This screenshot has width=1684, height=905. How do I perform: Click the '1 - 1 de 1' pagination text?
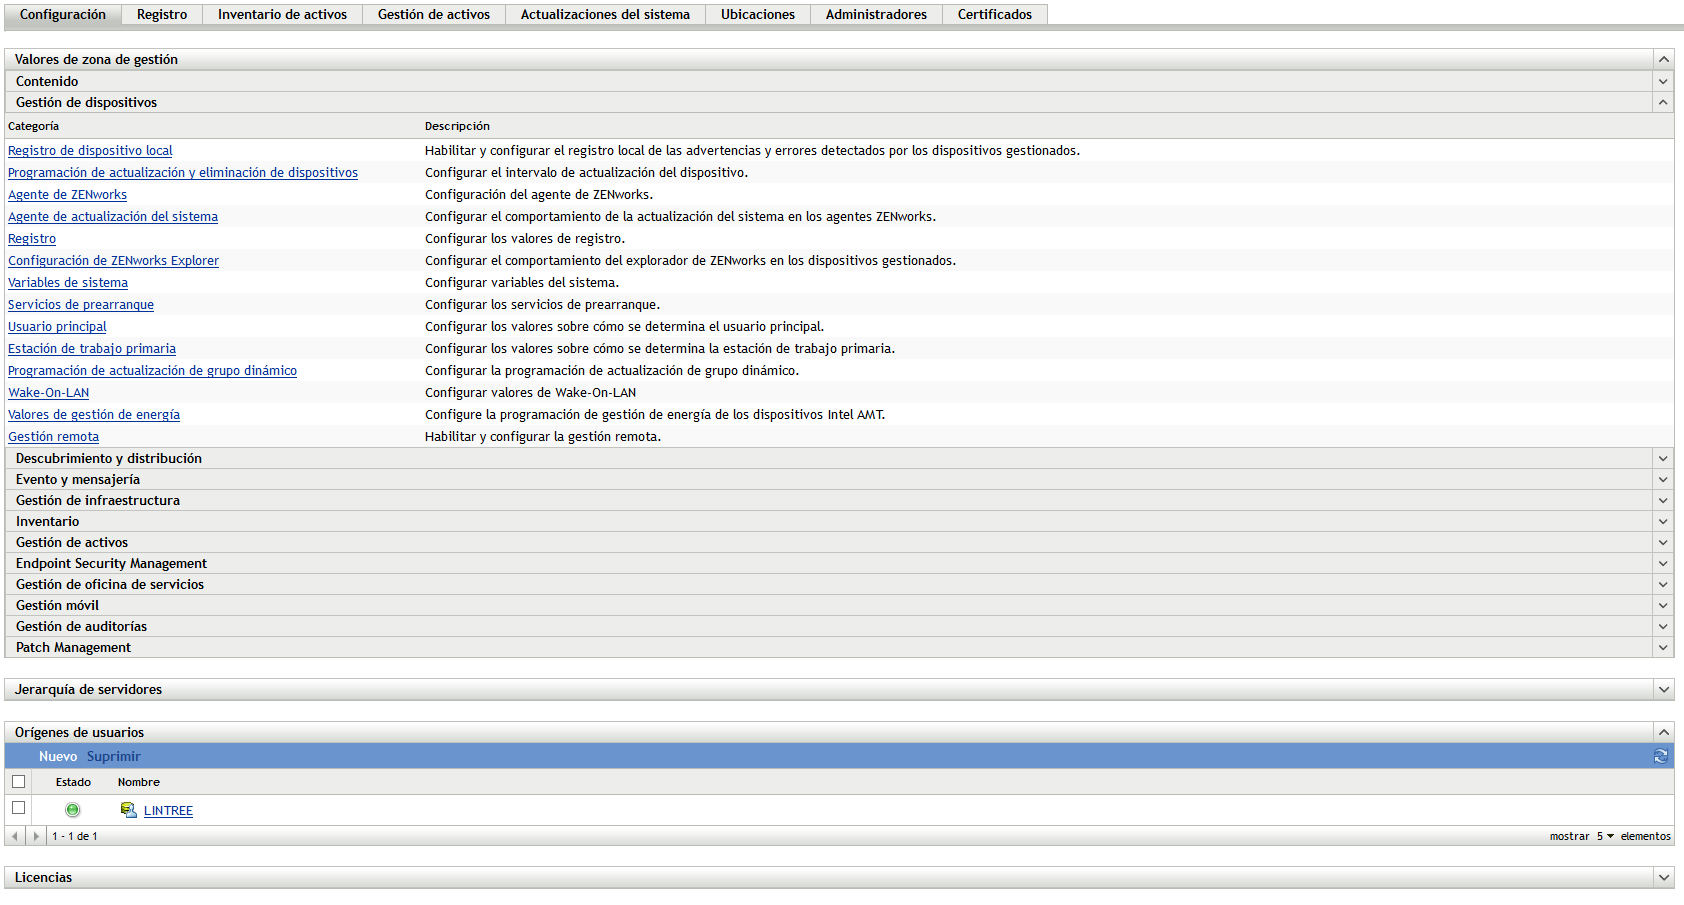[75, 836]
